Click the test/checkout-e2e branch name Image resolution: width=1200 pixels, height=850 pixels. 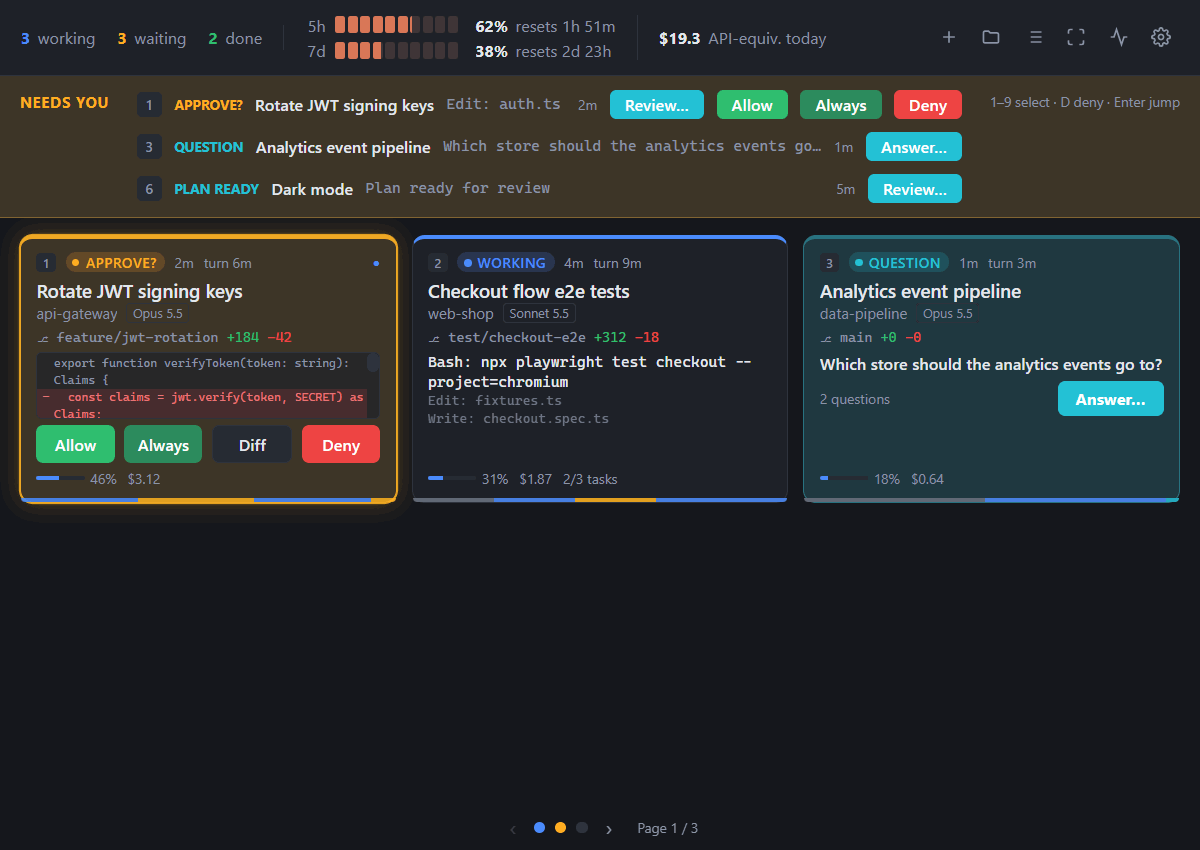[x=517, y=337]
